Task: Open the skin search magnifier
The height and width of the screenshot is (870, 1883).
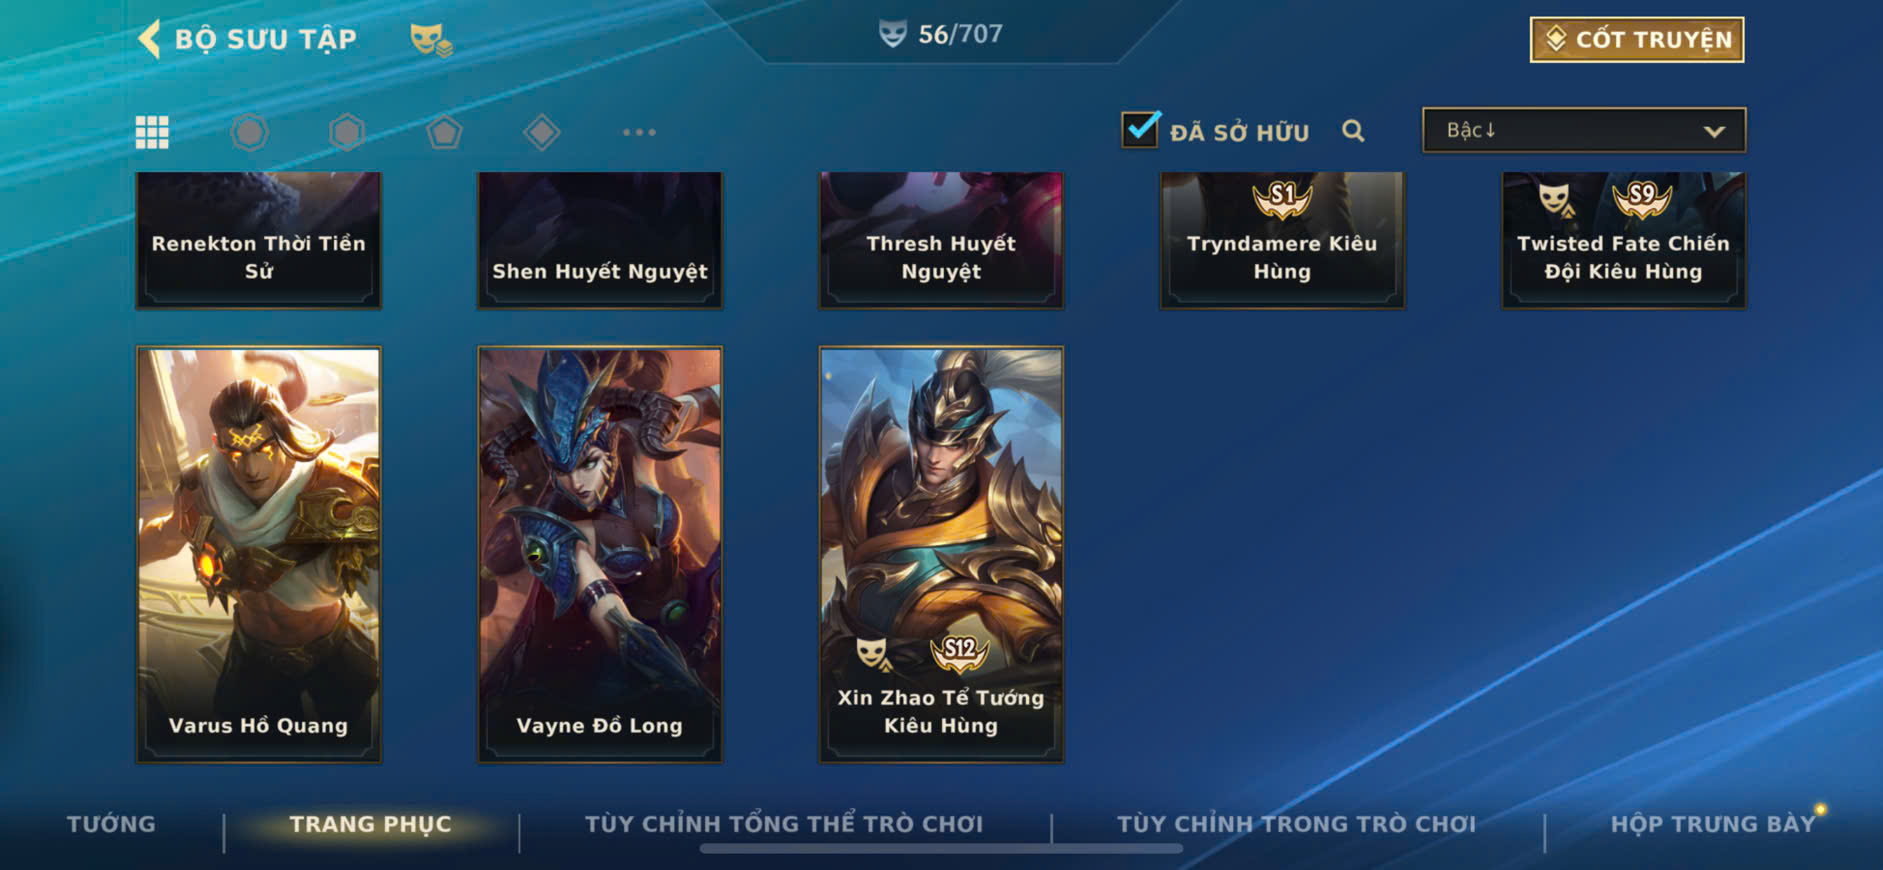Action: click(1353, 131)
